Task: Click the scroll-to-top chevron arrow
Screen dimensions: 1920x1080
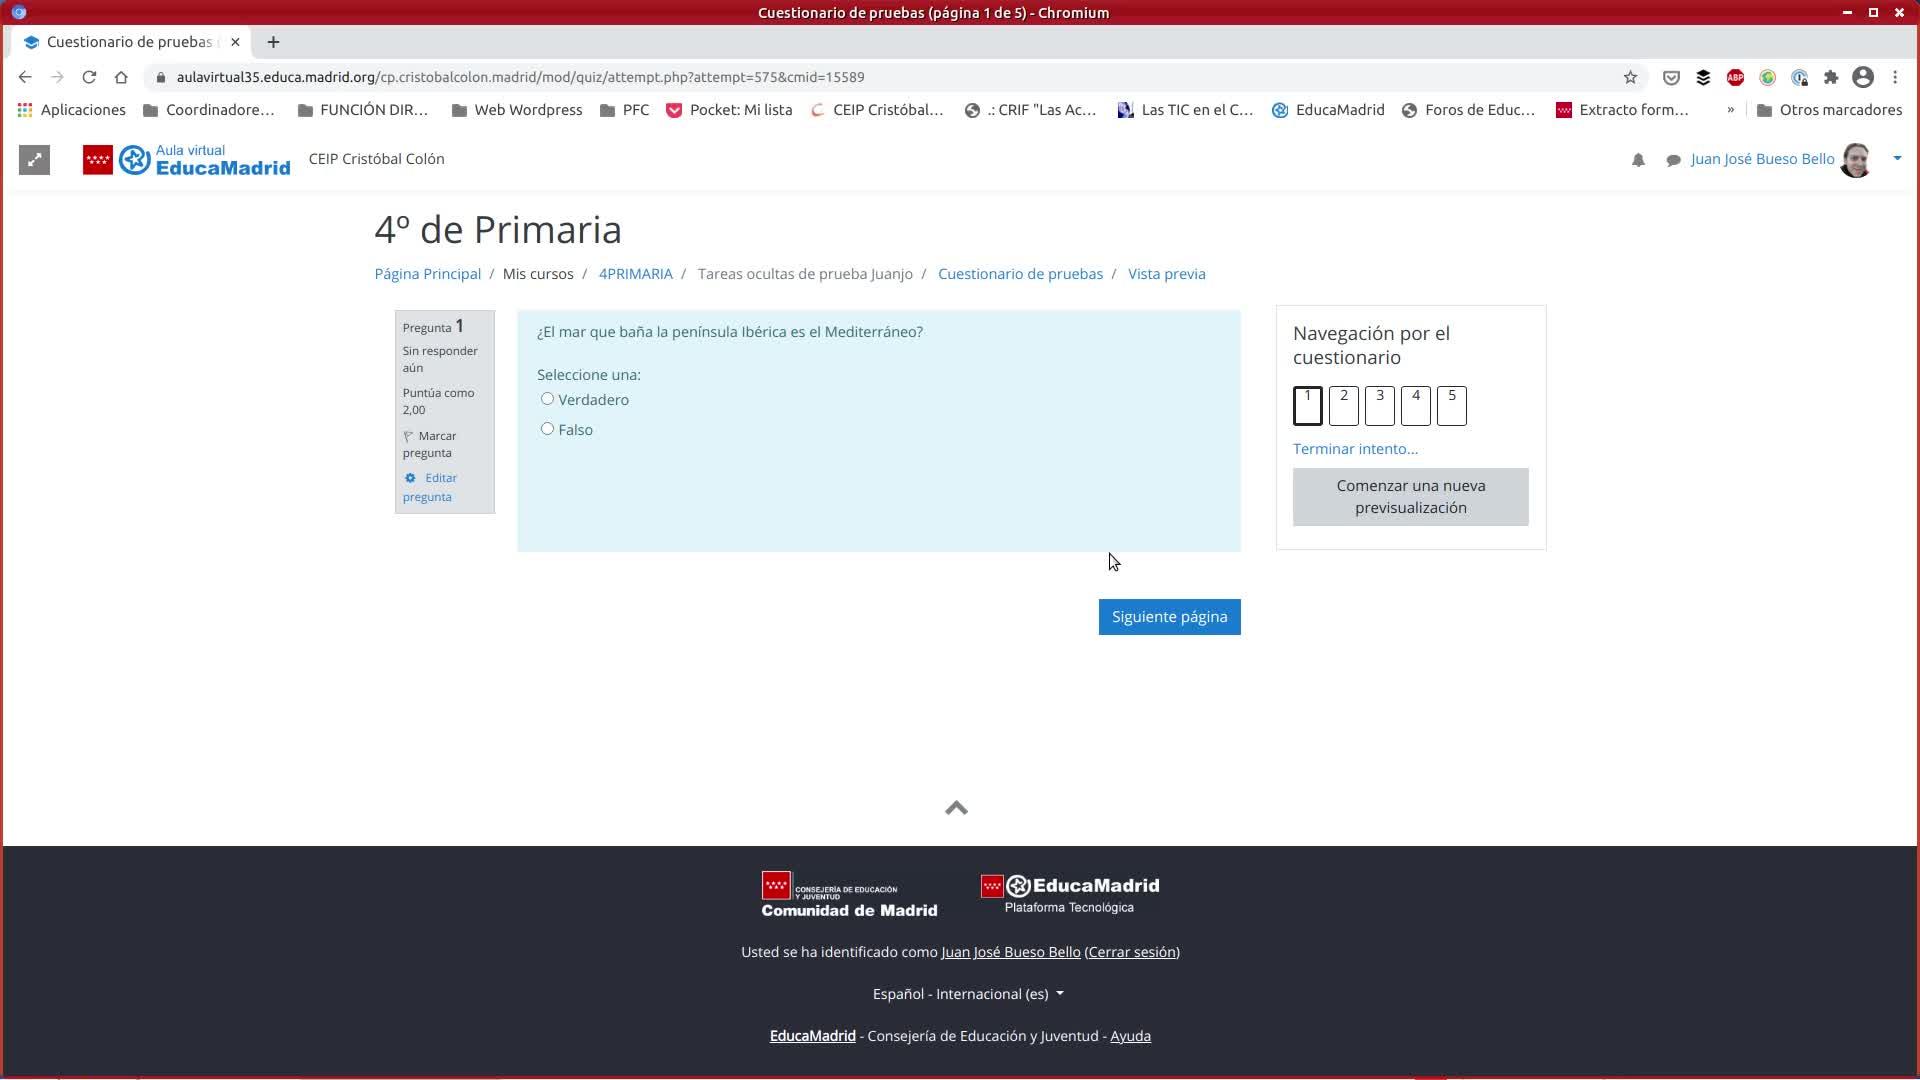Action: click(956, 808)
